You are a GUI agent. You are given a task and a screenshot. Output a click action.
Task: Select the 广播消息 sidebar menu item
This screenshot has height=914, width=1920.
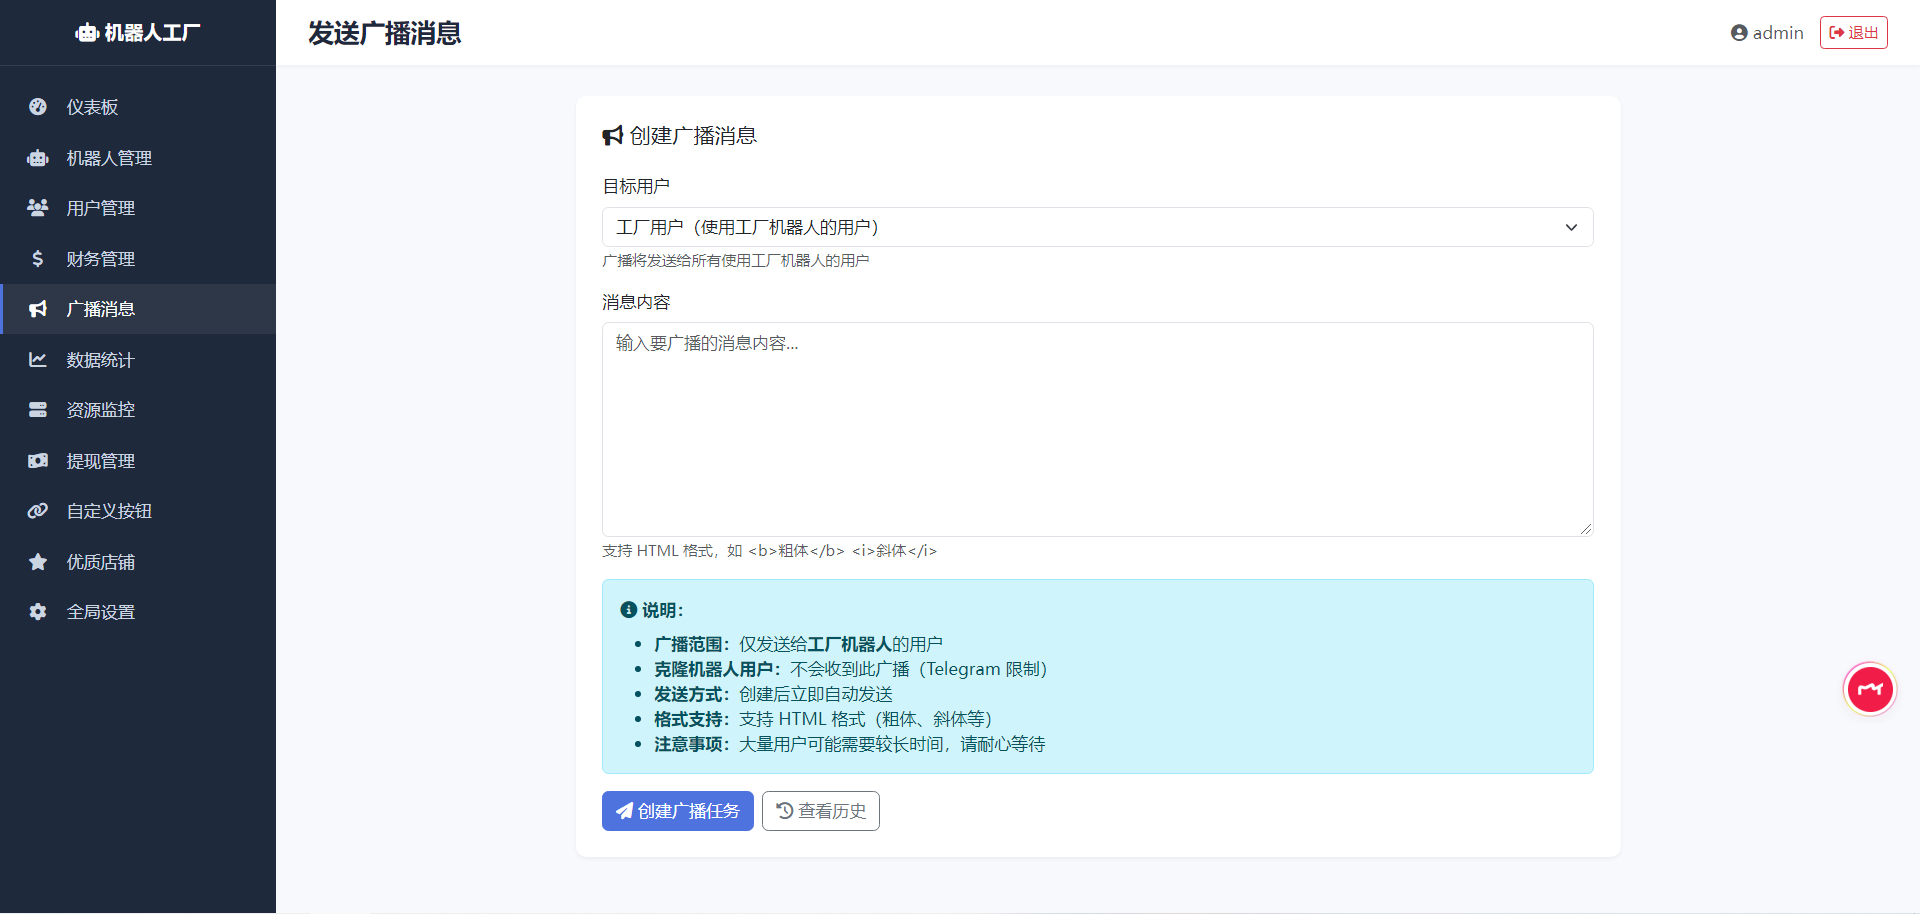coord(101,309)
